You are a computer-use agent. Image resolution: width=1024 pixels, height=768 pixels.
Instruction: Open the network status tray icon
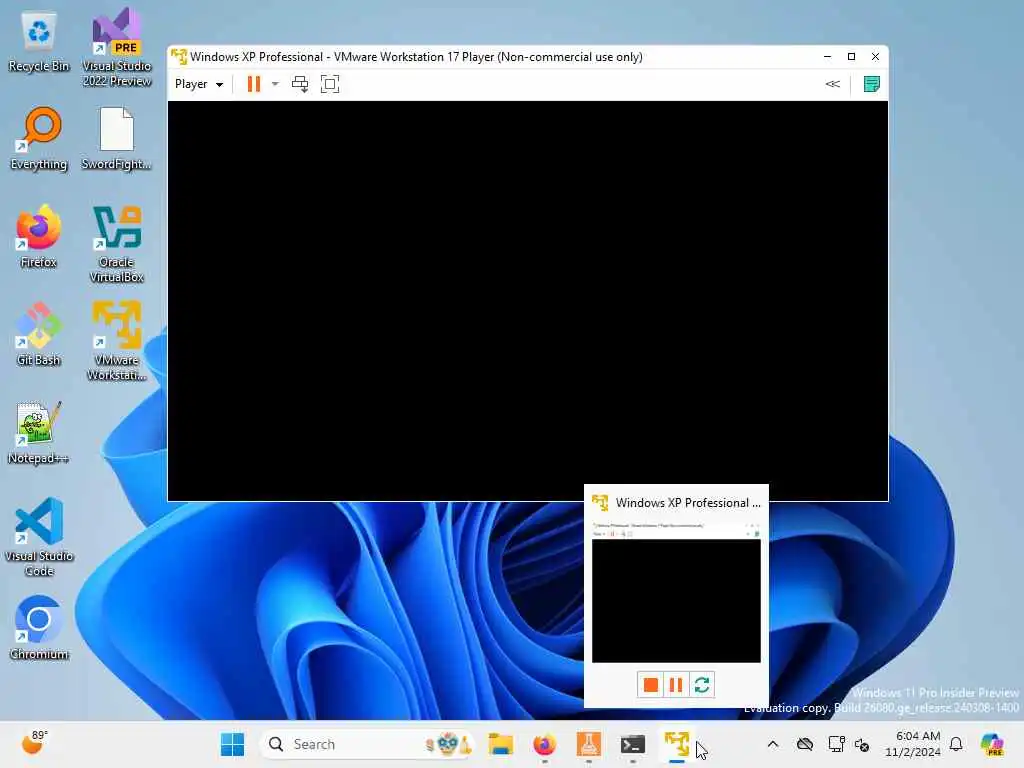tap(836, 744)
